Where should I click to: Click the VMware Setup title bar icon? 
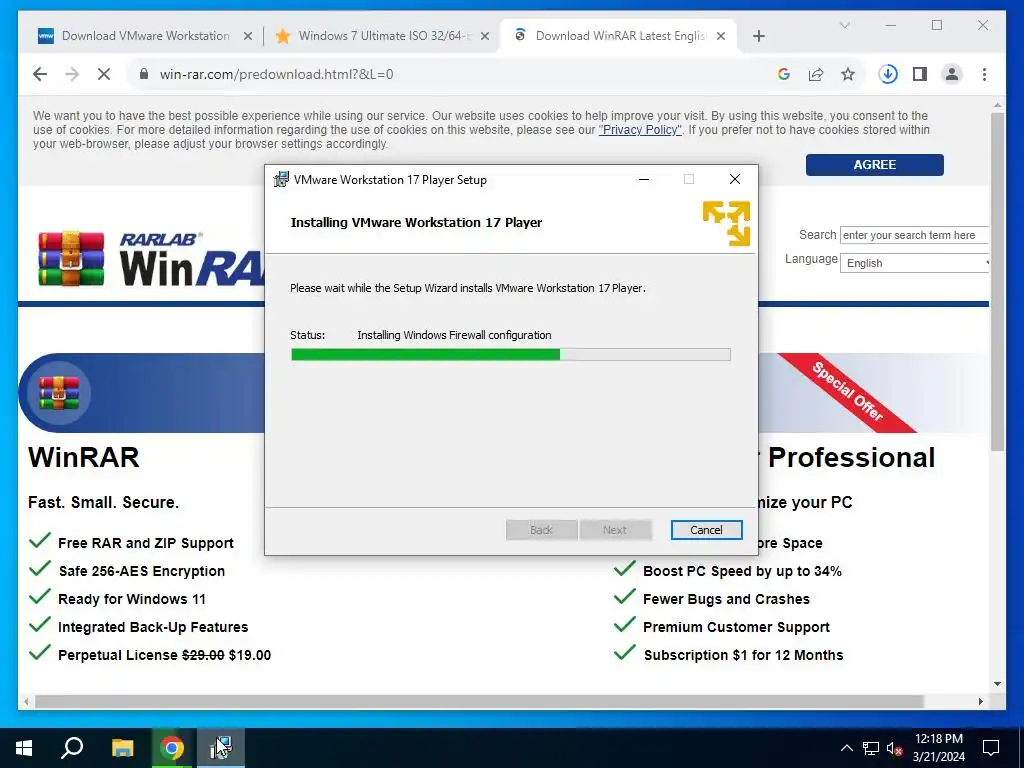(281, 179)
